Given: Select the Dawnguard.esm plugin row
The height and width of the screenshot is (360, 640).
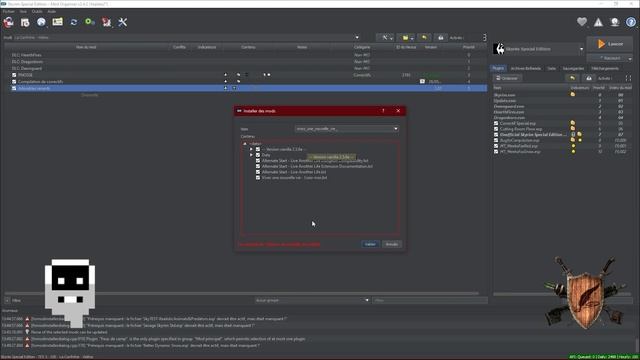Looking at the screenshot, I should pyautogui.click(x=562, y=106).
